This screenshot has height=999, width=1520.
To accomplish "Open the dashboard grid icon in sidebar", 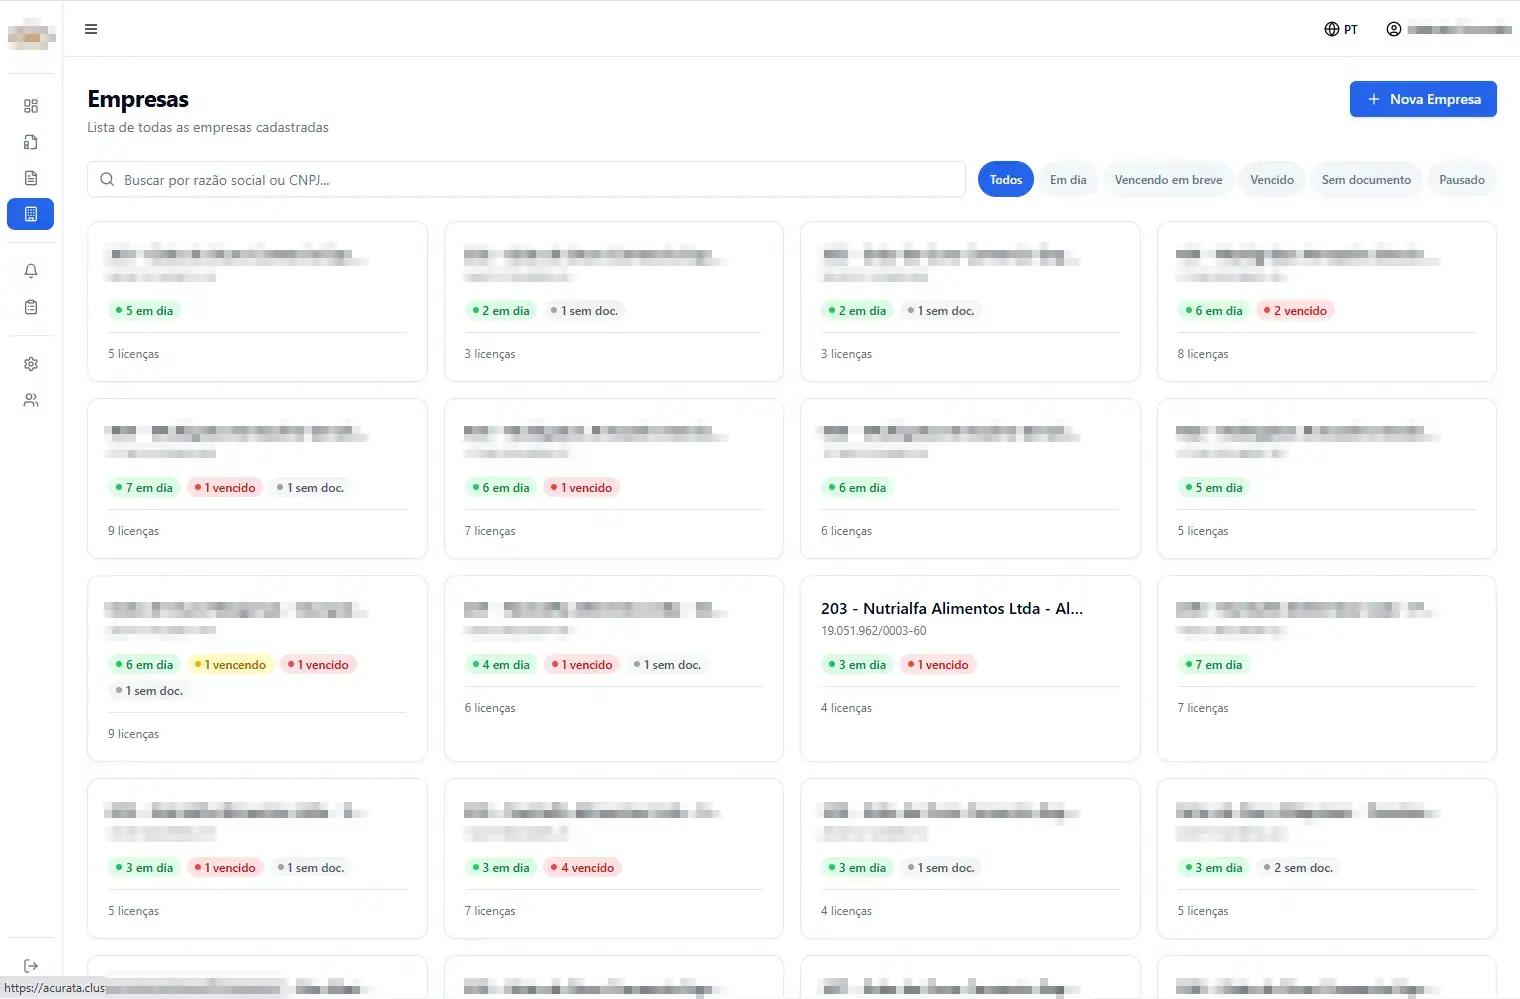I will [31, 106].
